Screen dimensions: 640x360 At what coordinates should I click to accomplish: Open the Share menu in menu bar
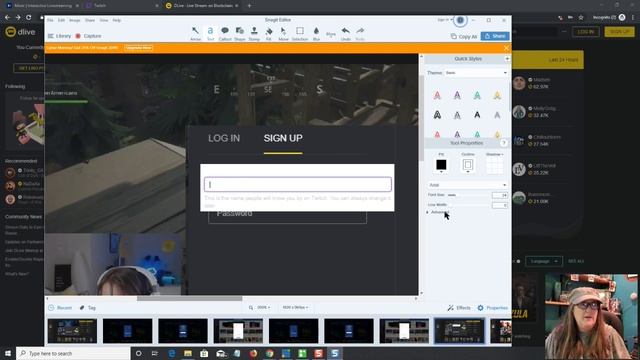tap(90, 20)
